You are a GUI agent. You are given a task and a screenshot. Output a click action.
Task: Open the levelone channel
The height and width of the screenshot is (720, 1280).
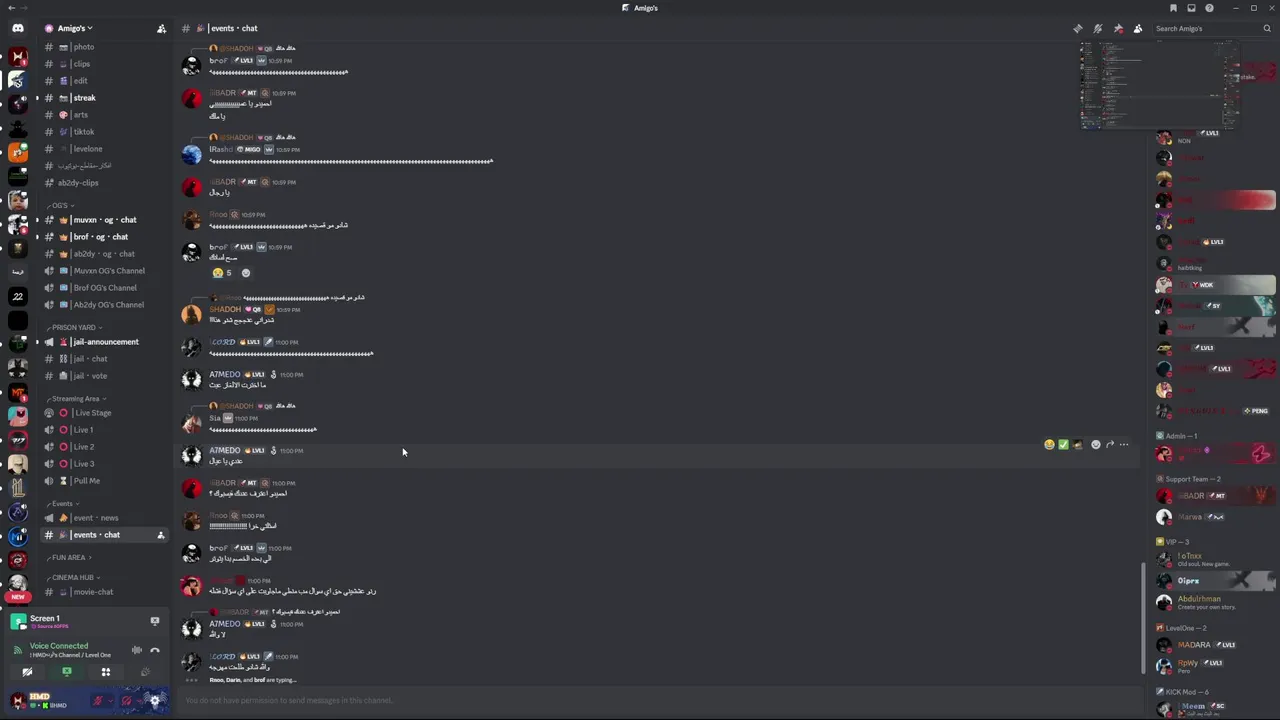(106, 149)
